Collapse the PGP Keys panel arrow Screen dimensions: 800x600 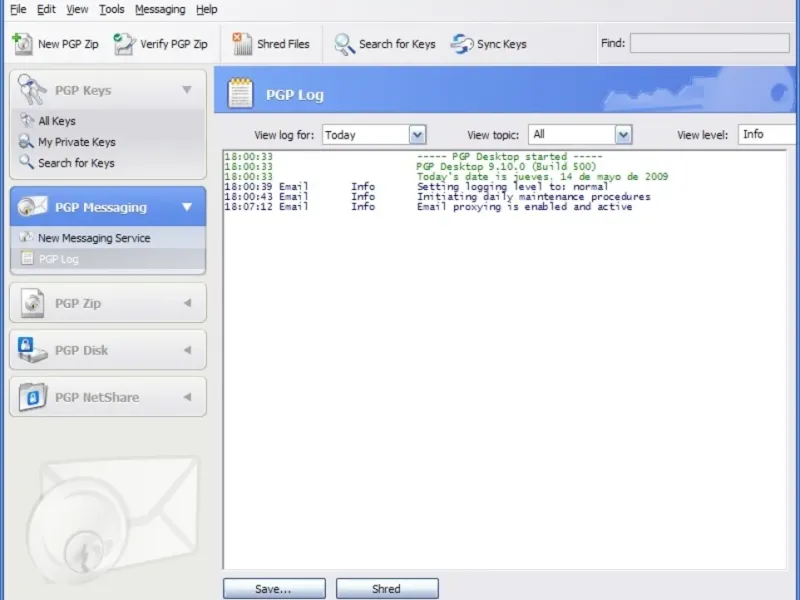[187, 90]
